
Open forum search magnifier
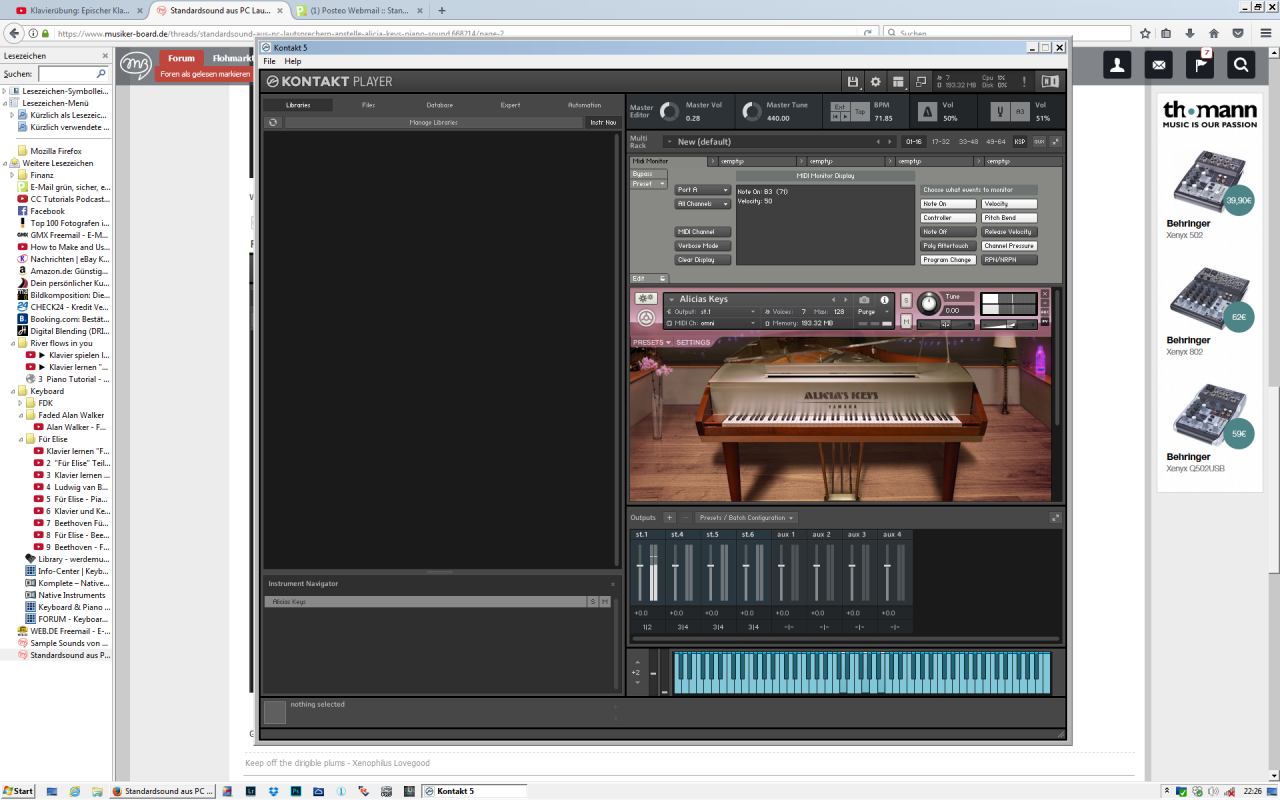click(1241, 65)
